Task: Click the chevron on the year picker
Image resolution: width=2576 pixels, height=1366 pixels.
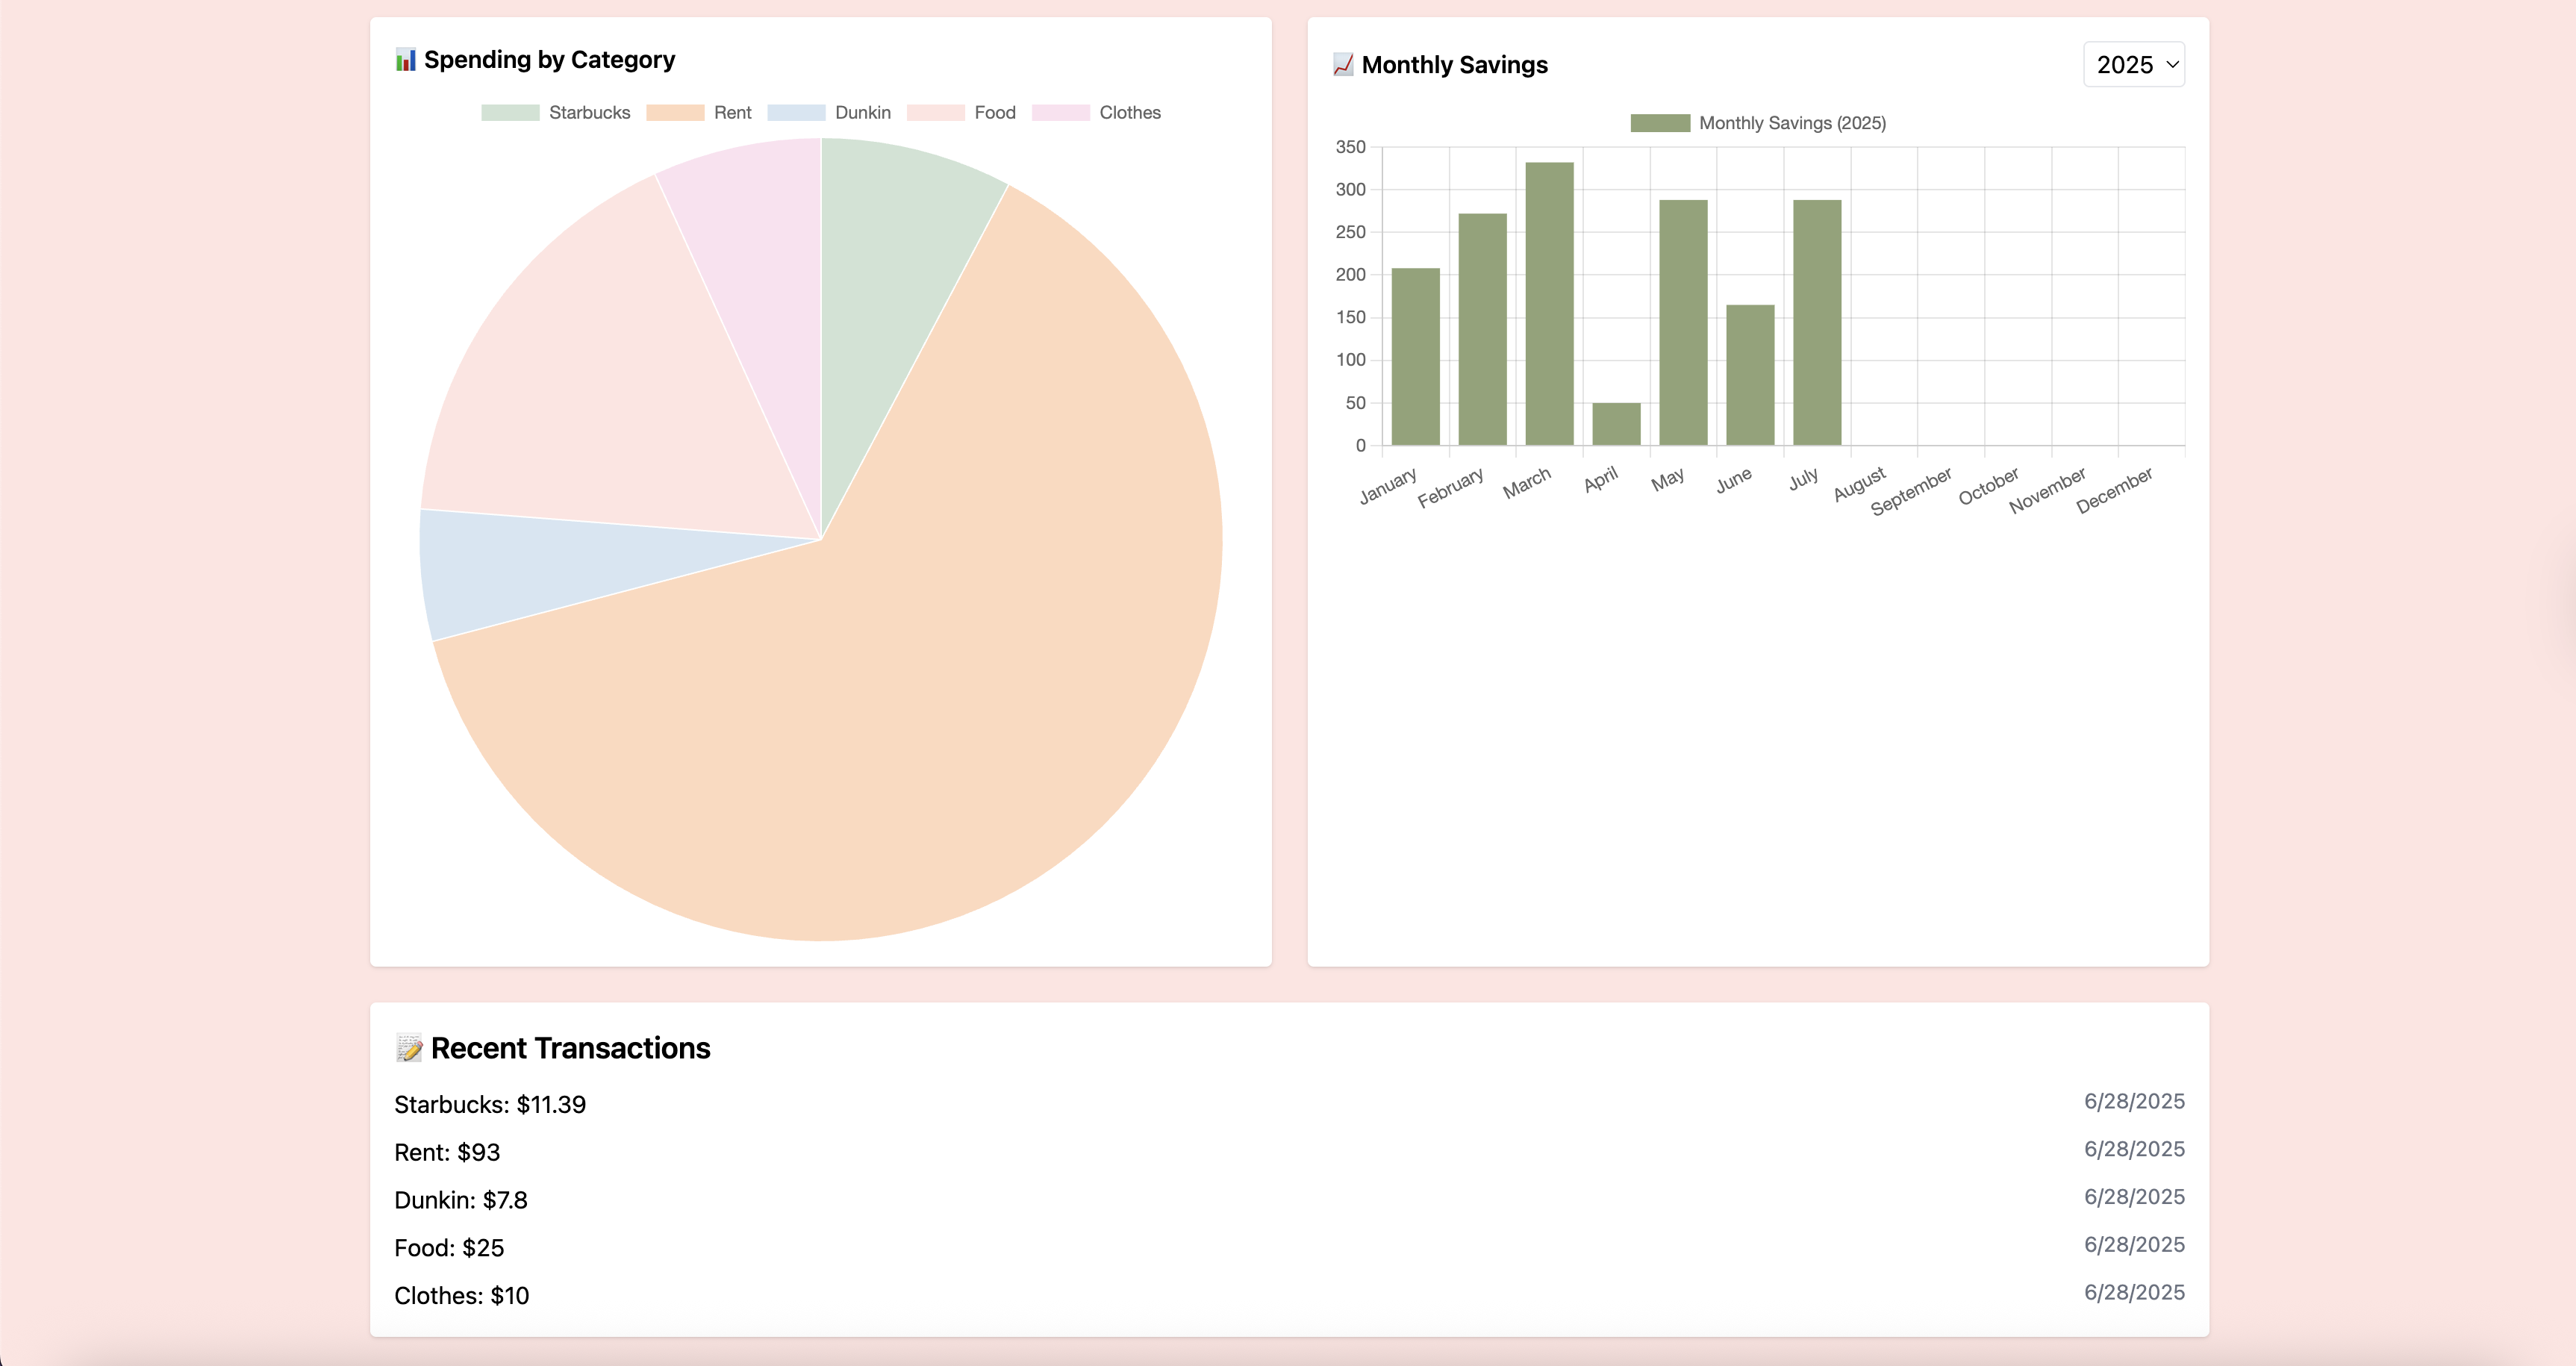Action: pos(2173,65)
